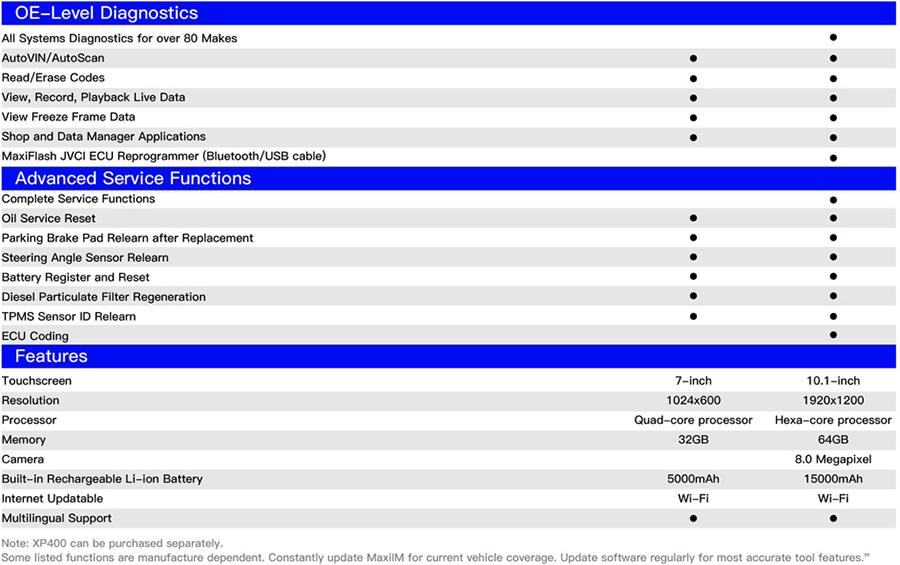Click the Quad-core processor value
900x565 pixels.
[x=693, y=420]
